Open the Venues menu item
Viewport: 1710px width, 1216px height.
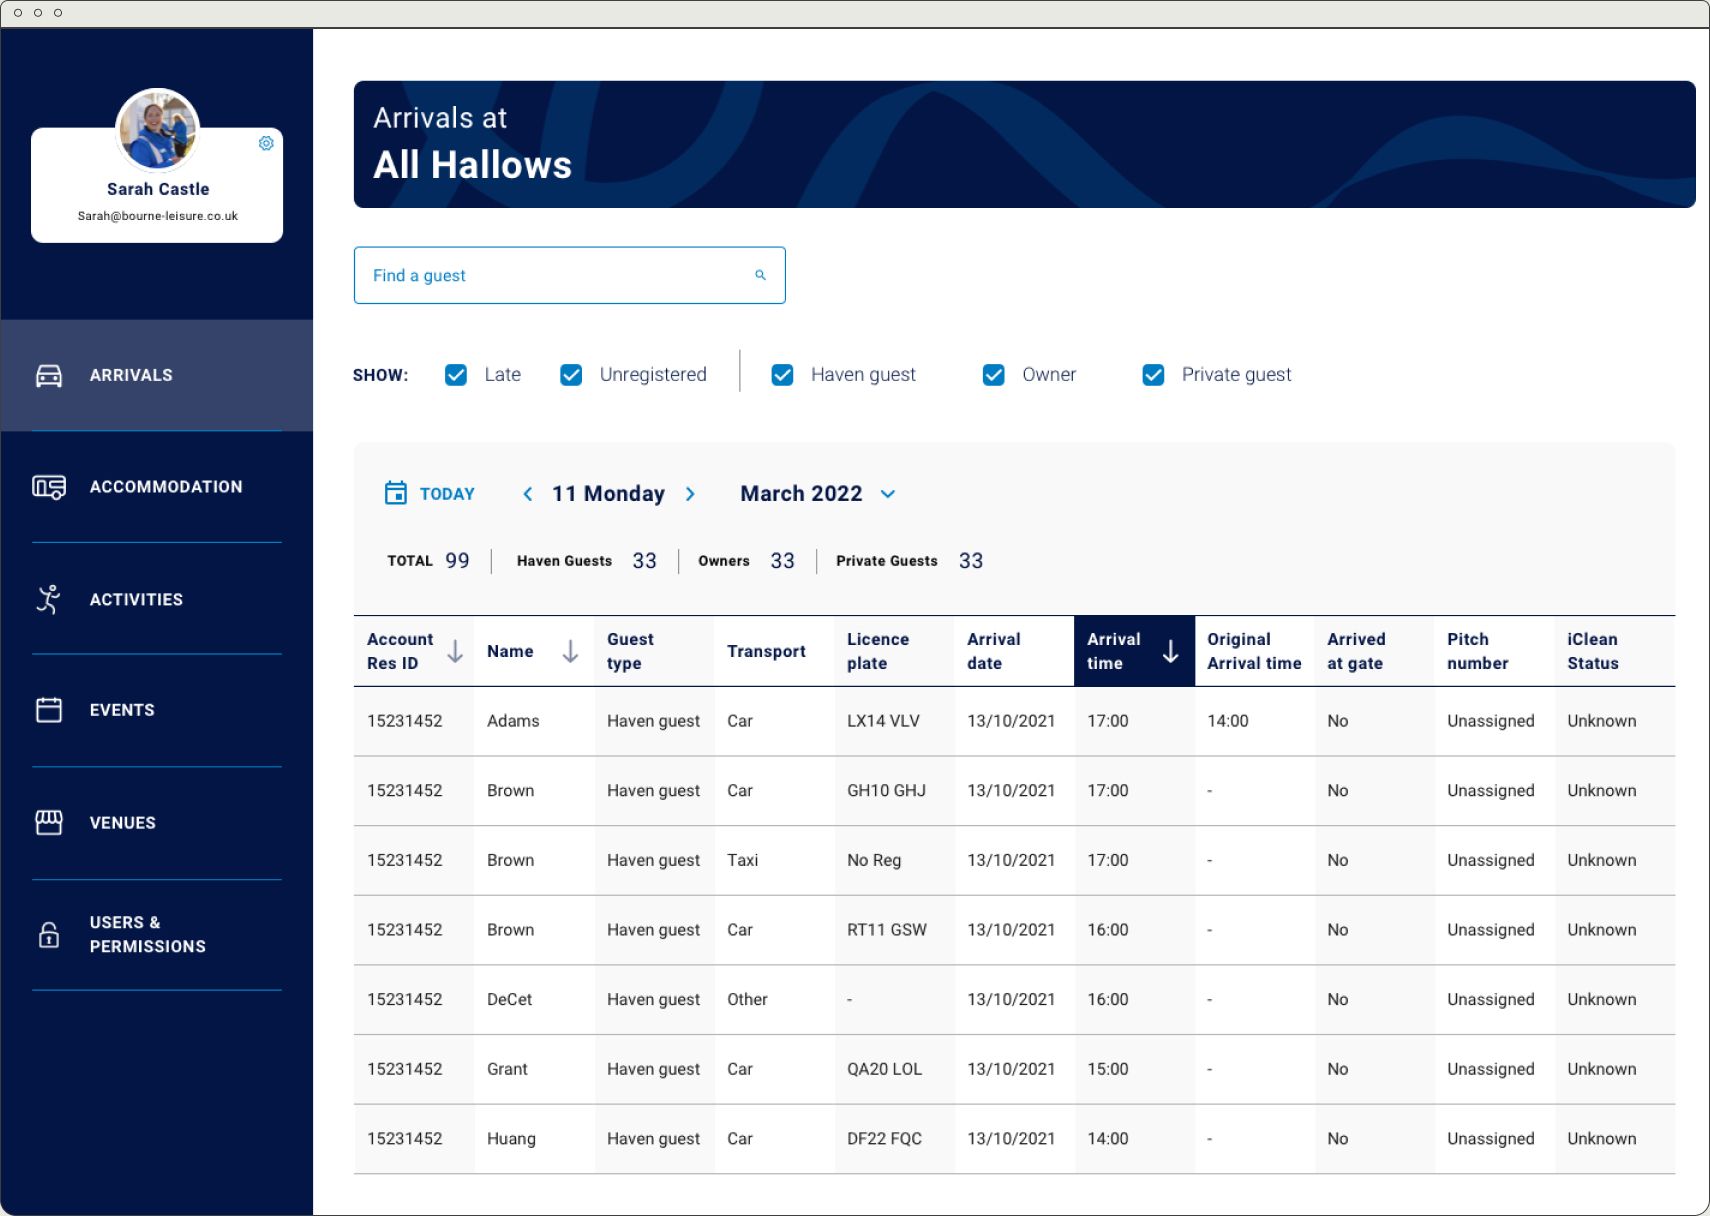(x=157, y=822)
